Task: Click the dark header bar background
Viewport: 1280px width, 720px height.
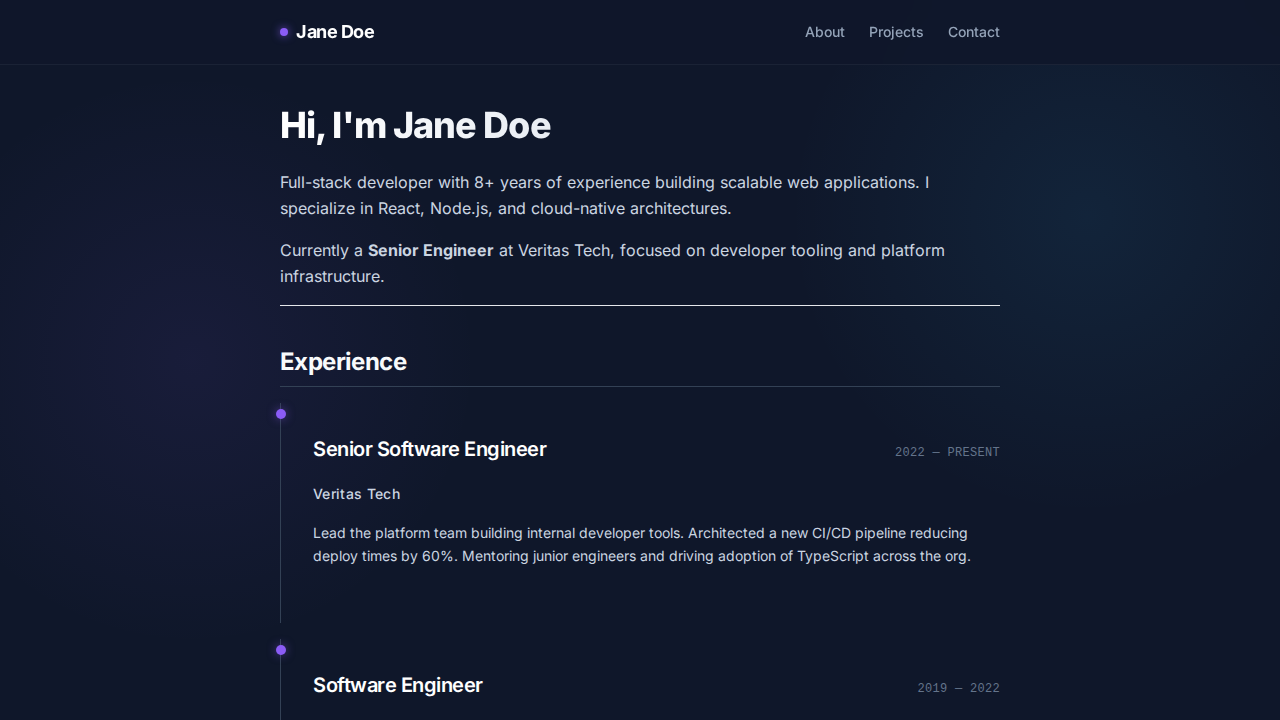Action: 600,31
